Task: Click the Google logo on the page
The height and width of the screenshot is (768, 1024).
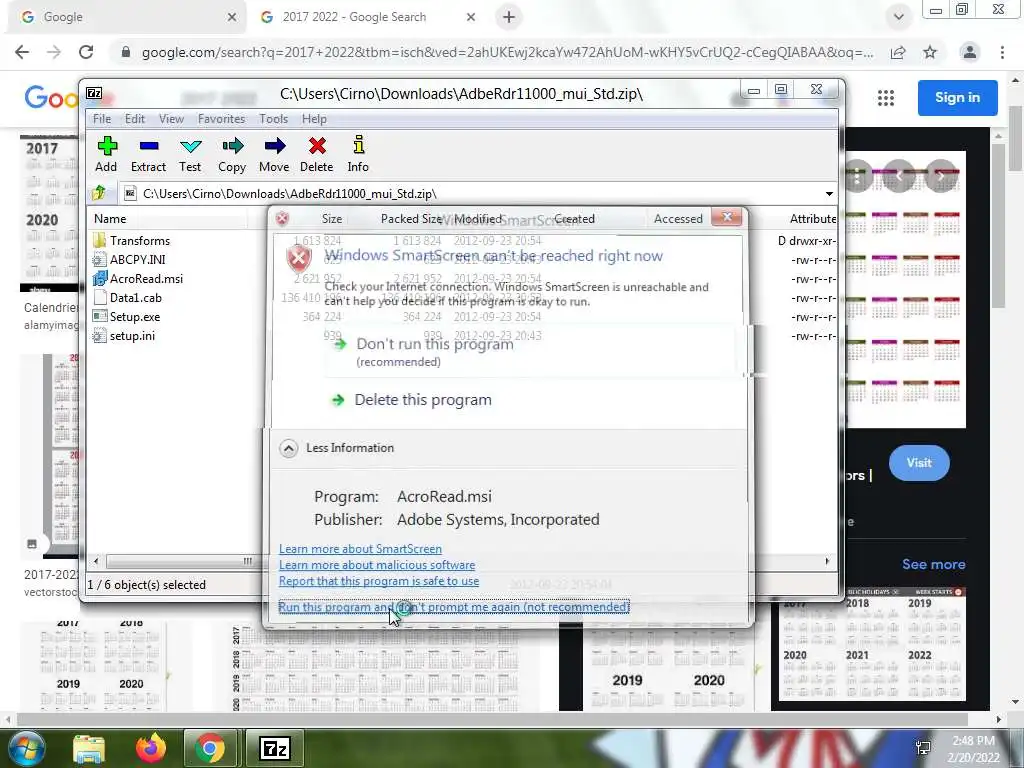Action: click(x=51, y=98)
